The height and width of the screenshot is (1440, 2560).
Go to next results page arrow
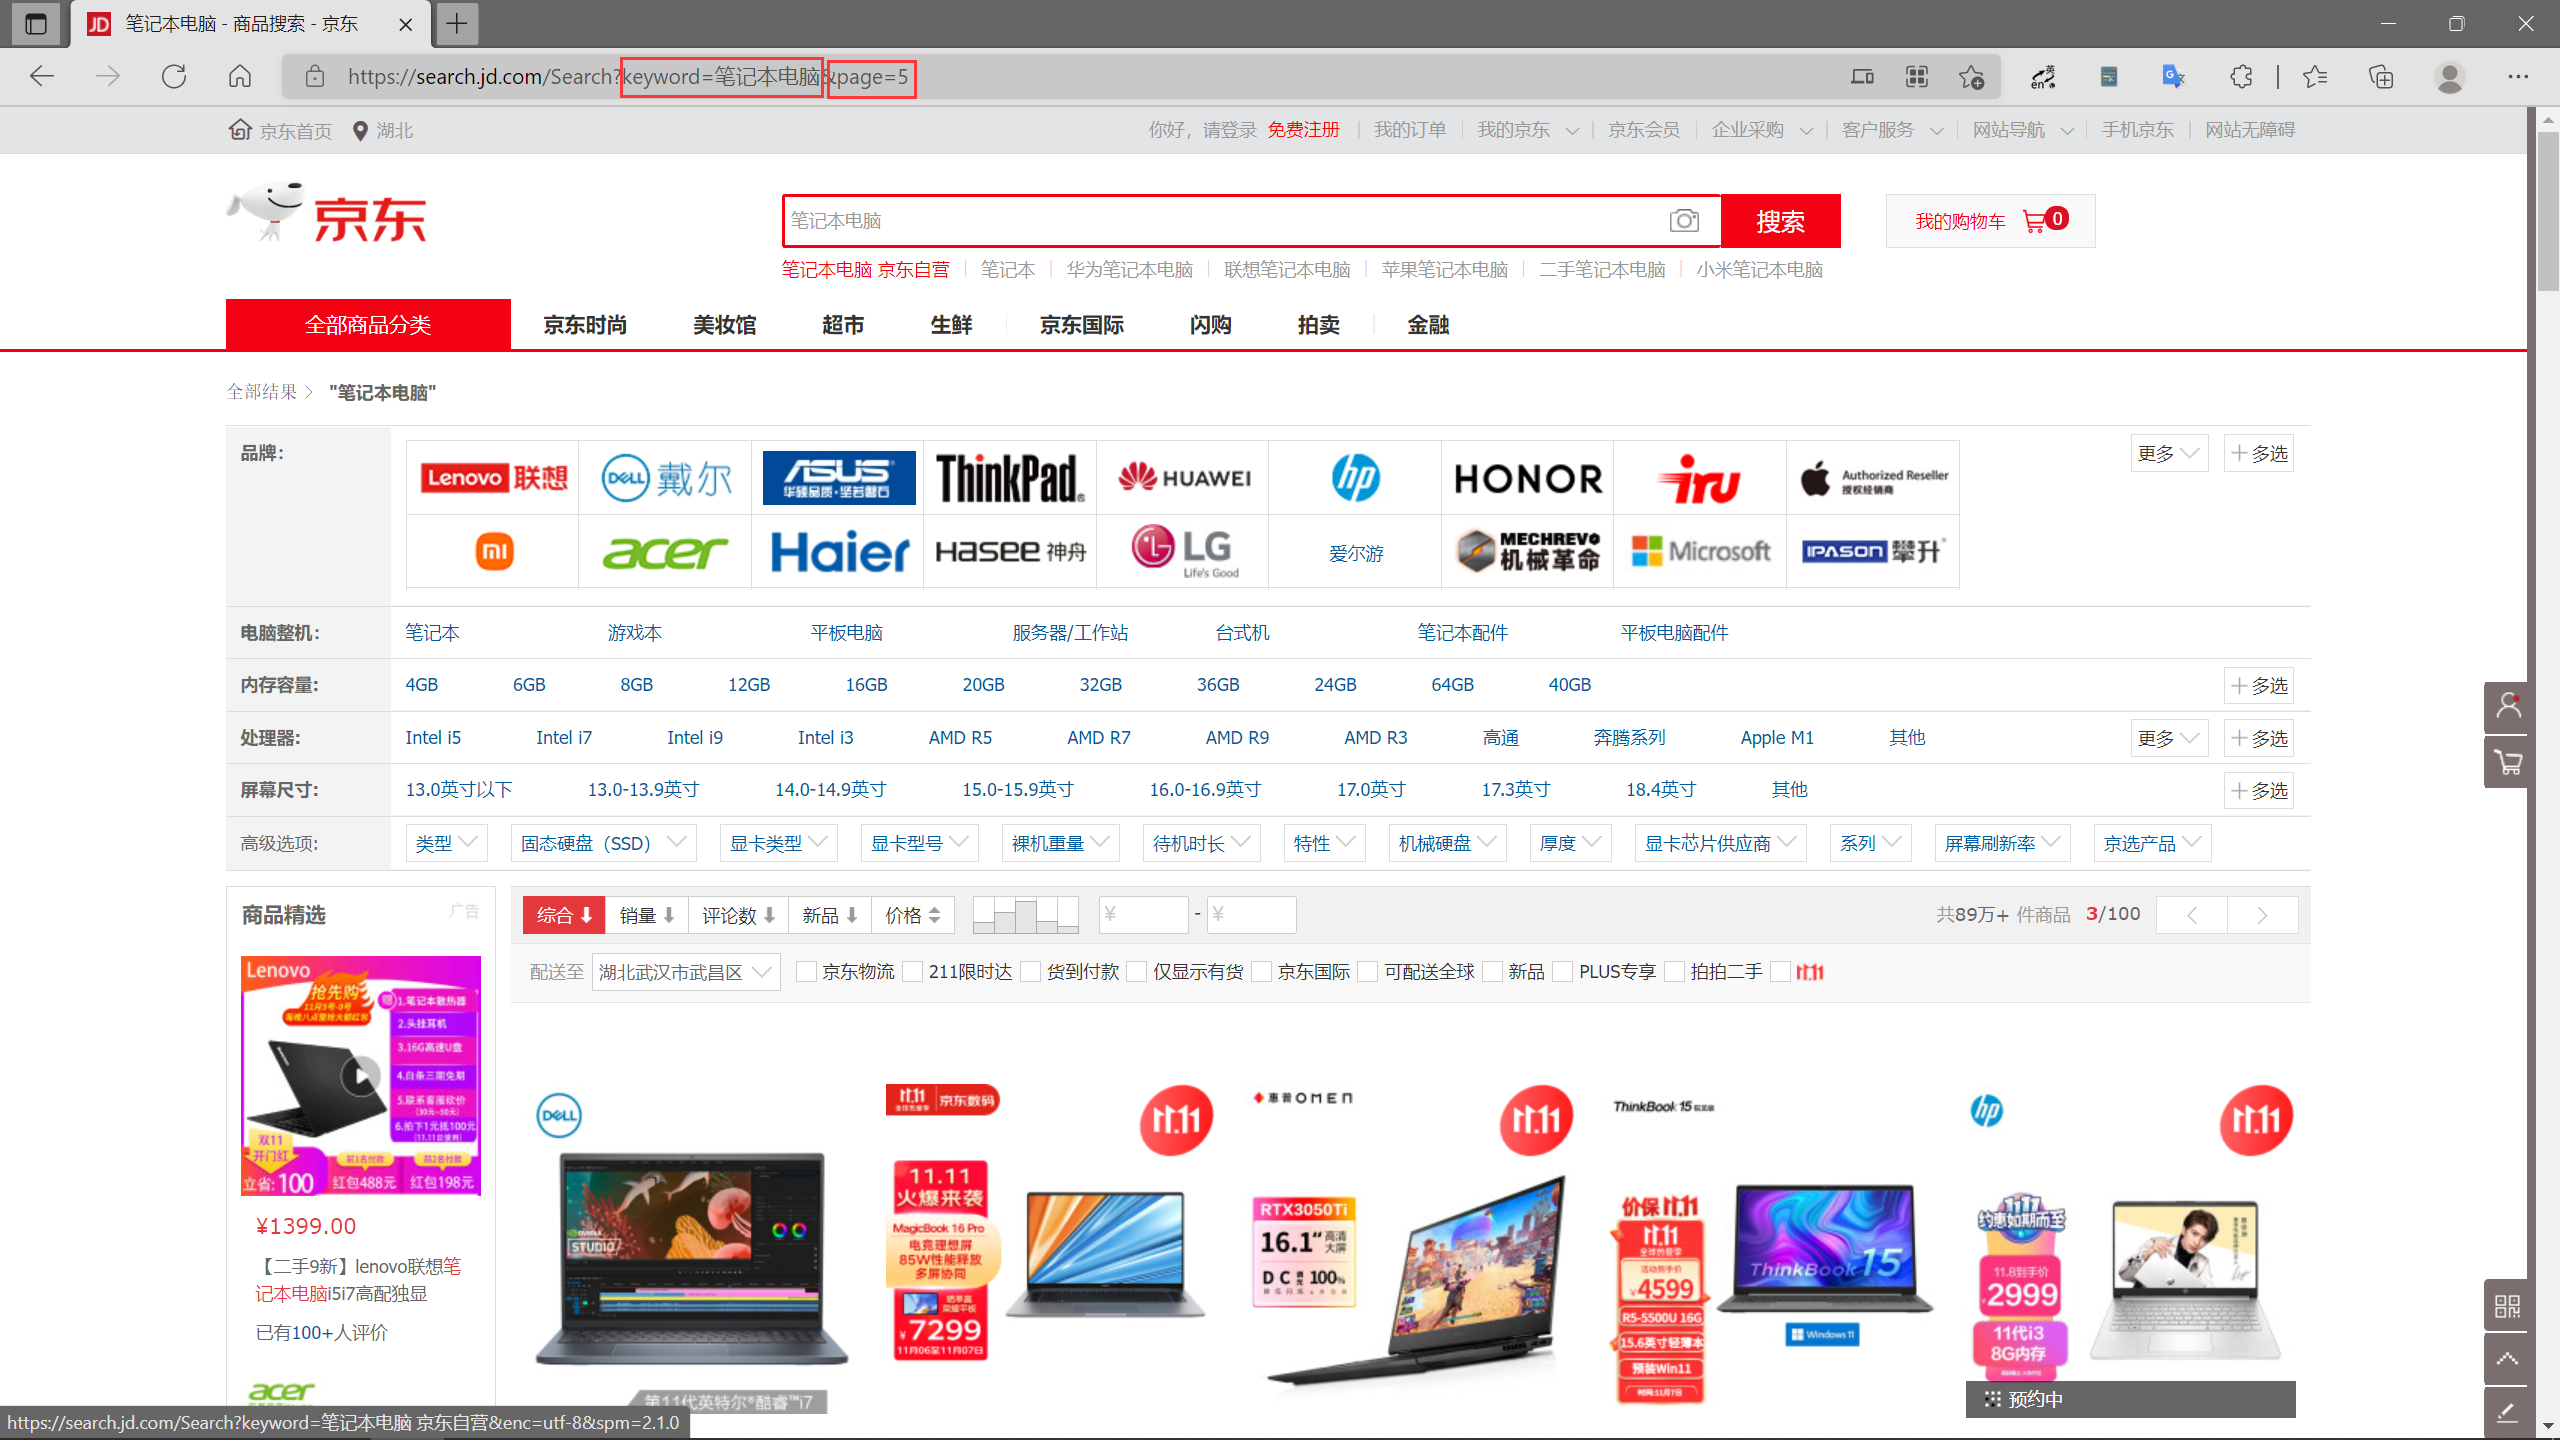2262,915
